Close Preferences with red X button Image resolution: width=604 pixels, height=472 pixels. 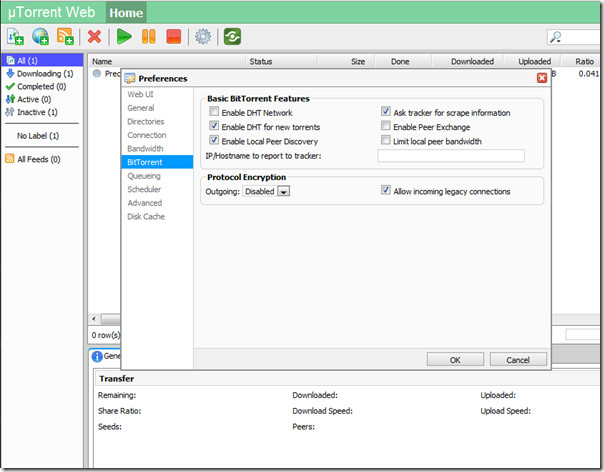point(542,78)
